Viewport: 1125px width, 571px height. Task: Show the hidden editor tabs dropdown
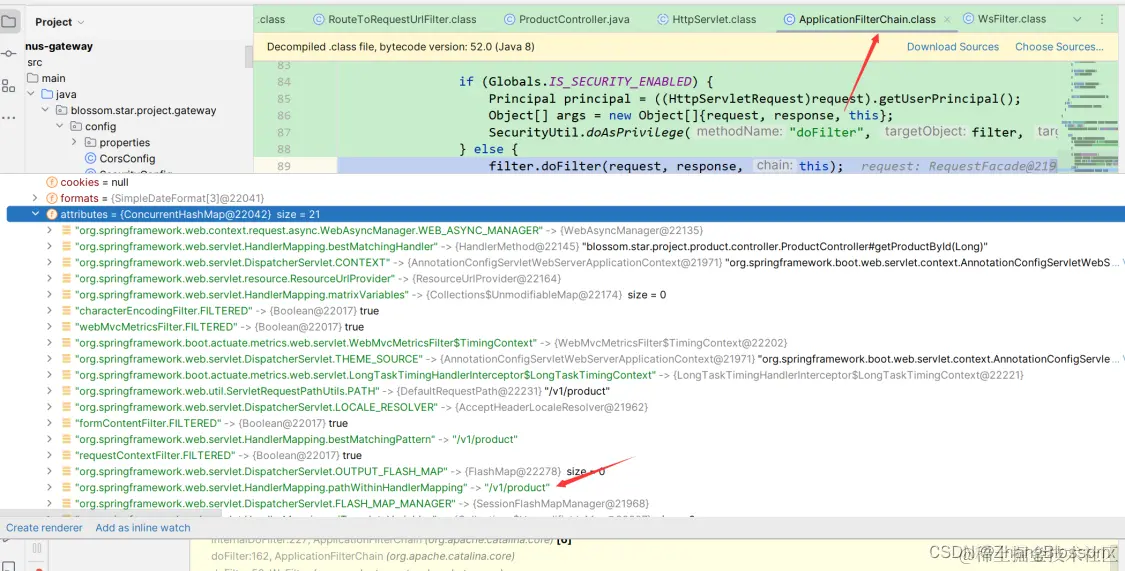tap(1077, 19)
